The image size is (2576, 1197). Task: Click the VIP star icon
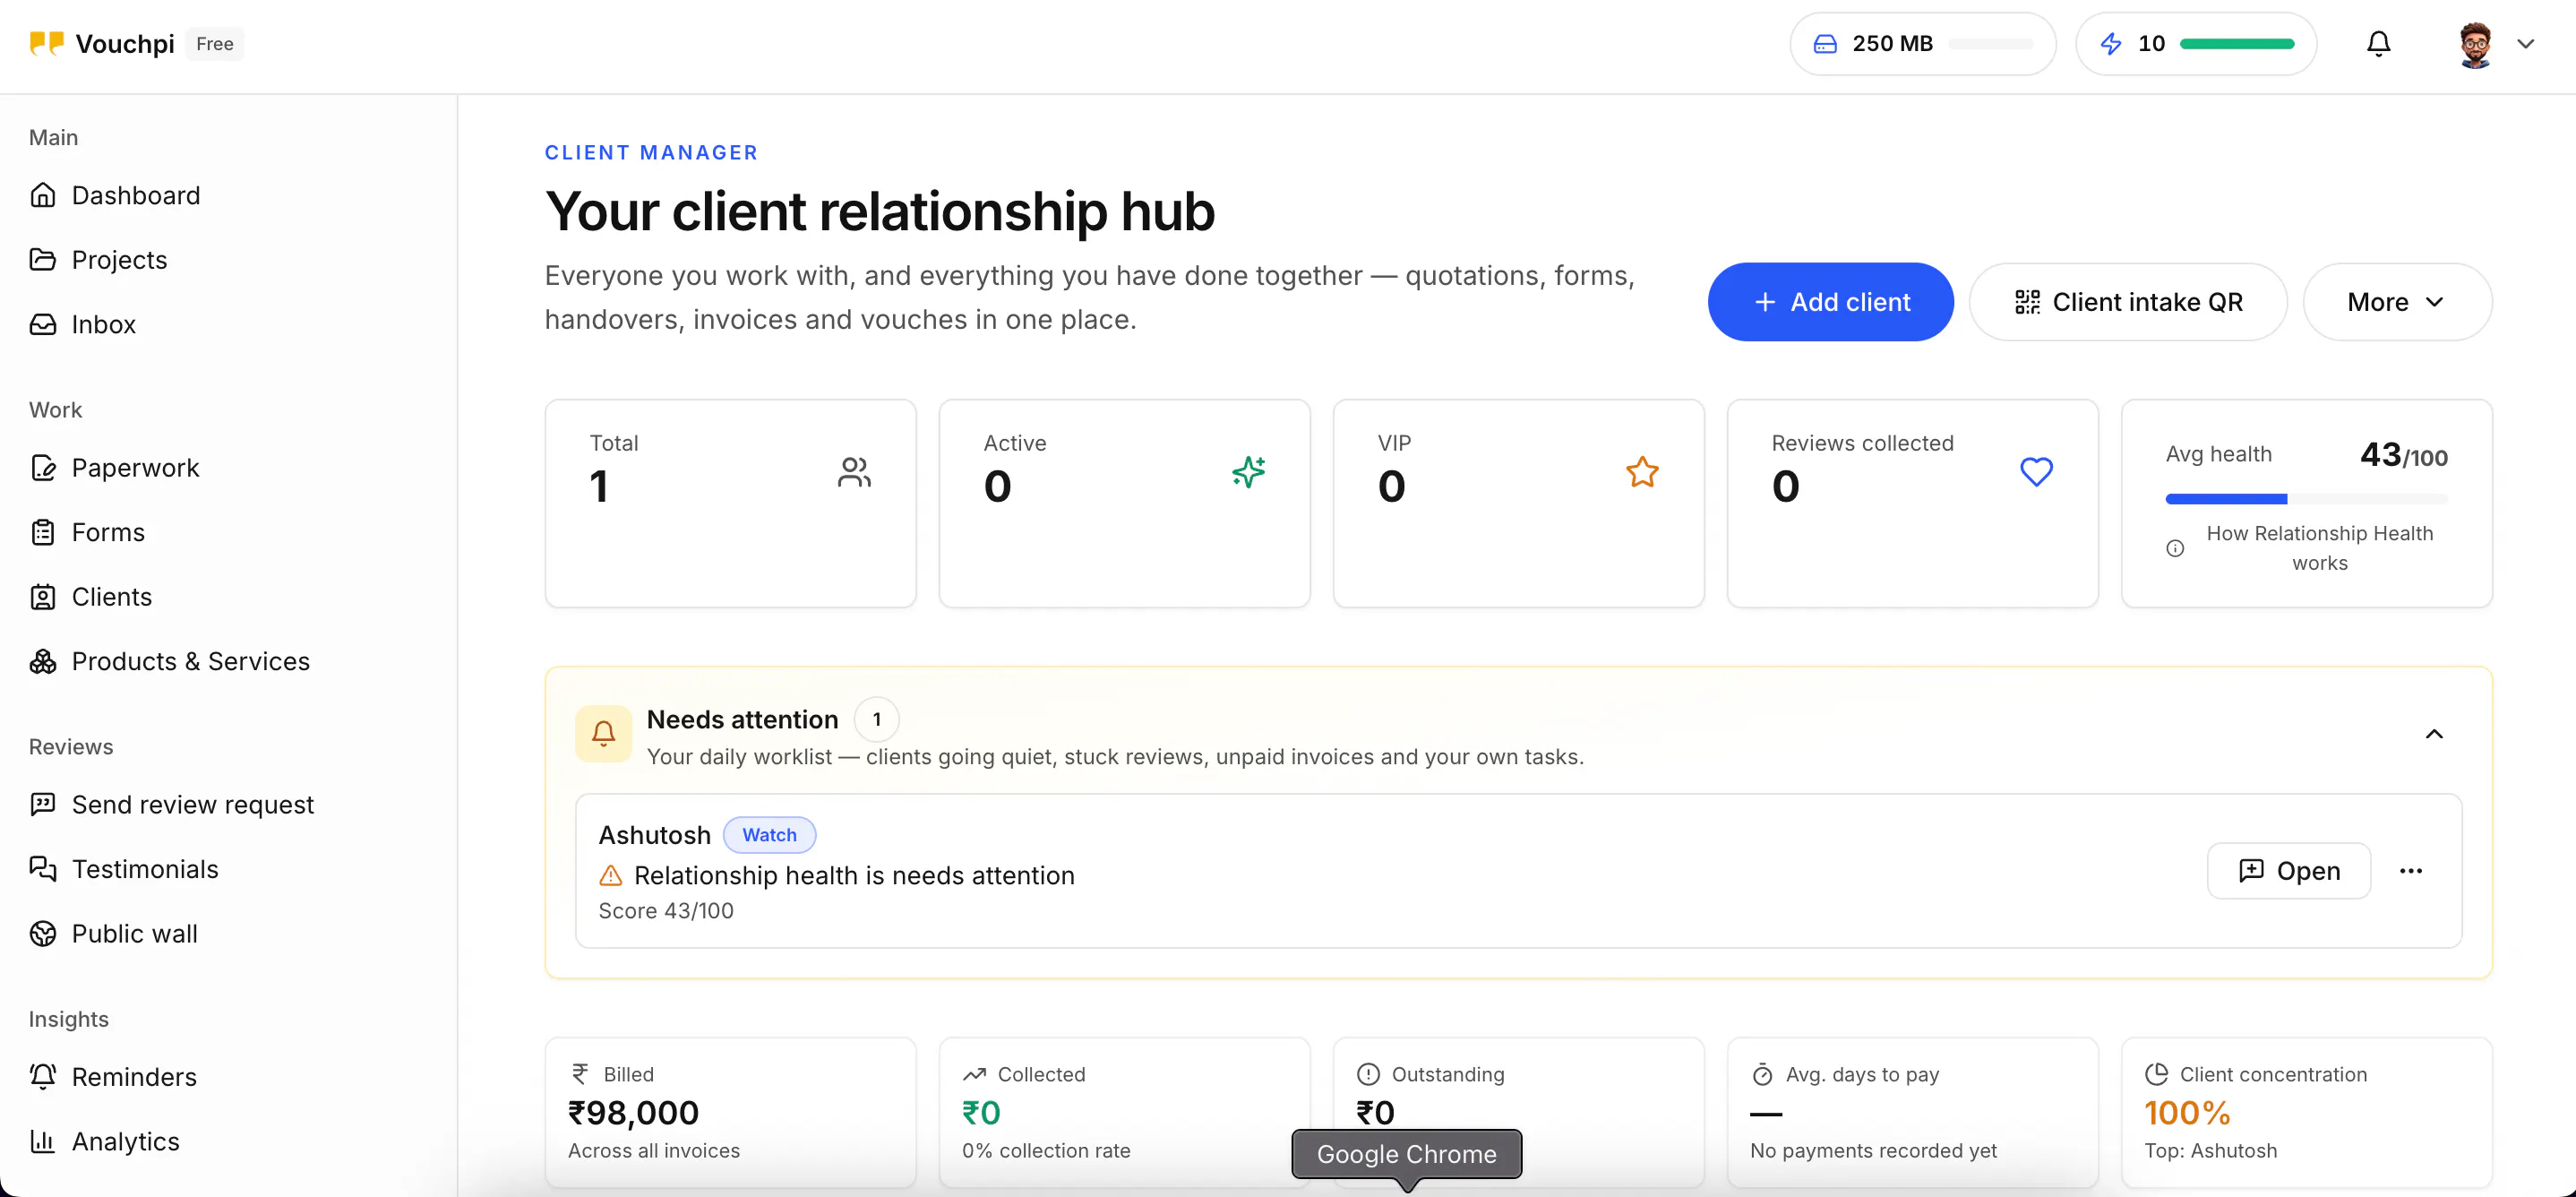click(1642, 472)
